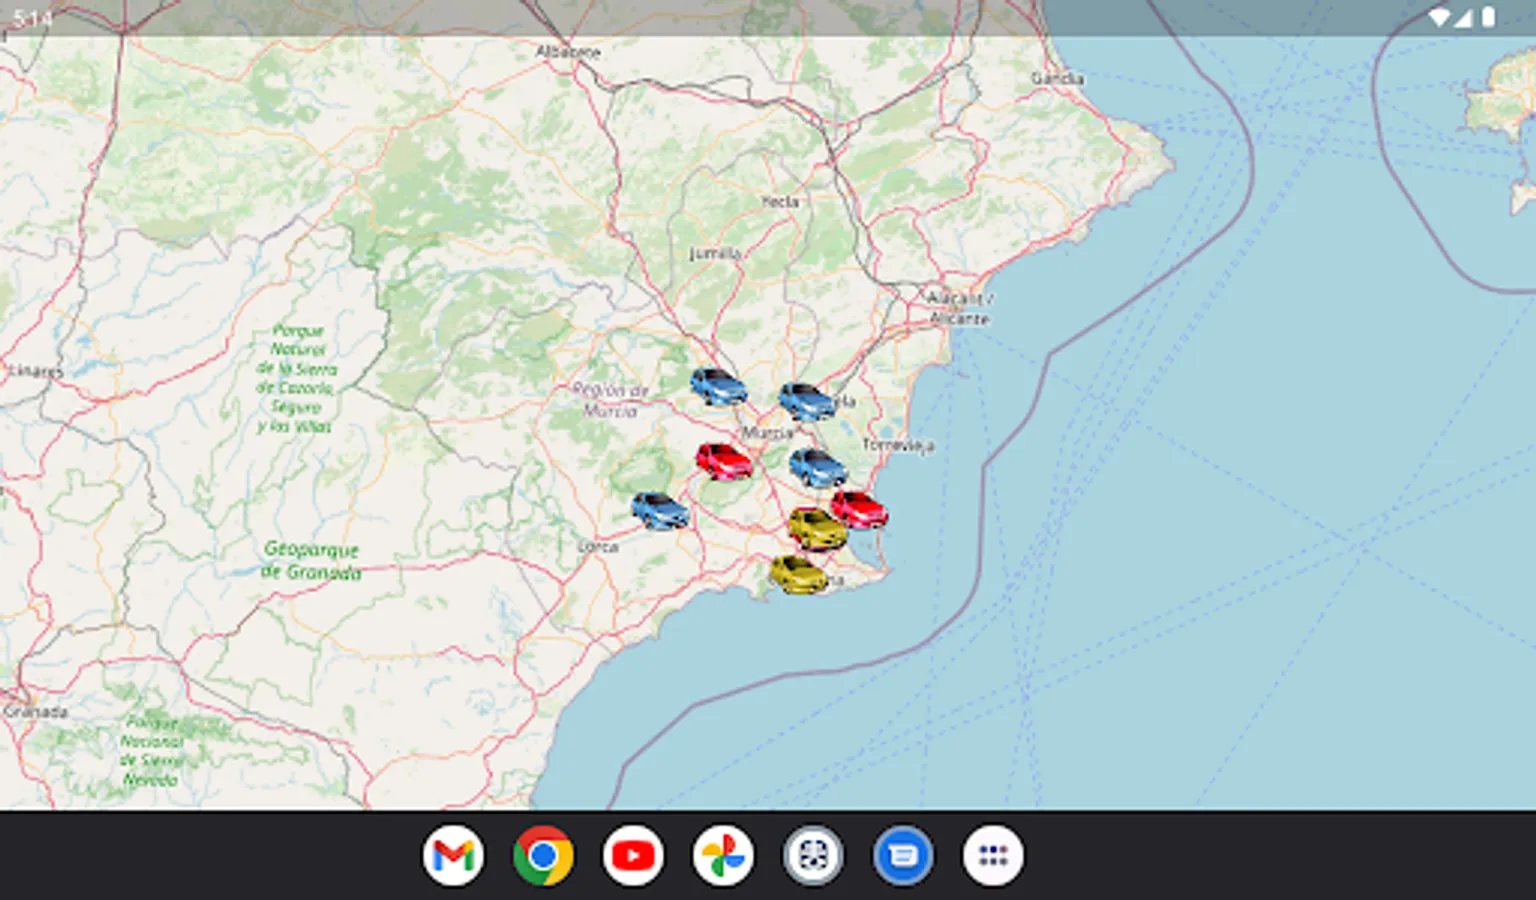Launch Chrome from the taskbar
Viewport: 1536px width, 900px height.
pos(543,856)
